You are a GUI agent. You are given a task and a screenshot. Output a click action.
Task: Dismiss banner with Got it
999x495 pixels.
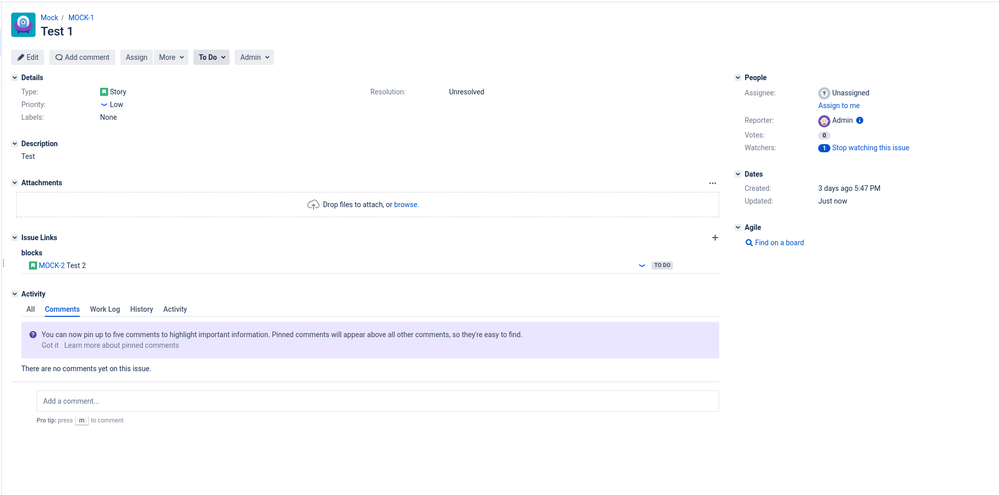(x=50, y=345)
